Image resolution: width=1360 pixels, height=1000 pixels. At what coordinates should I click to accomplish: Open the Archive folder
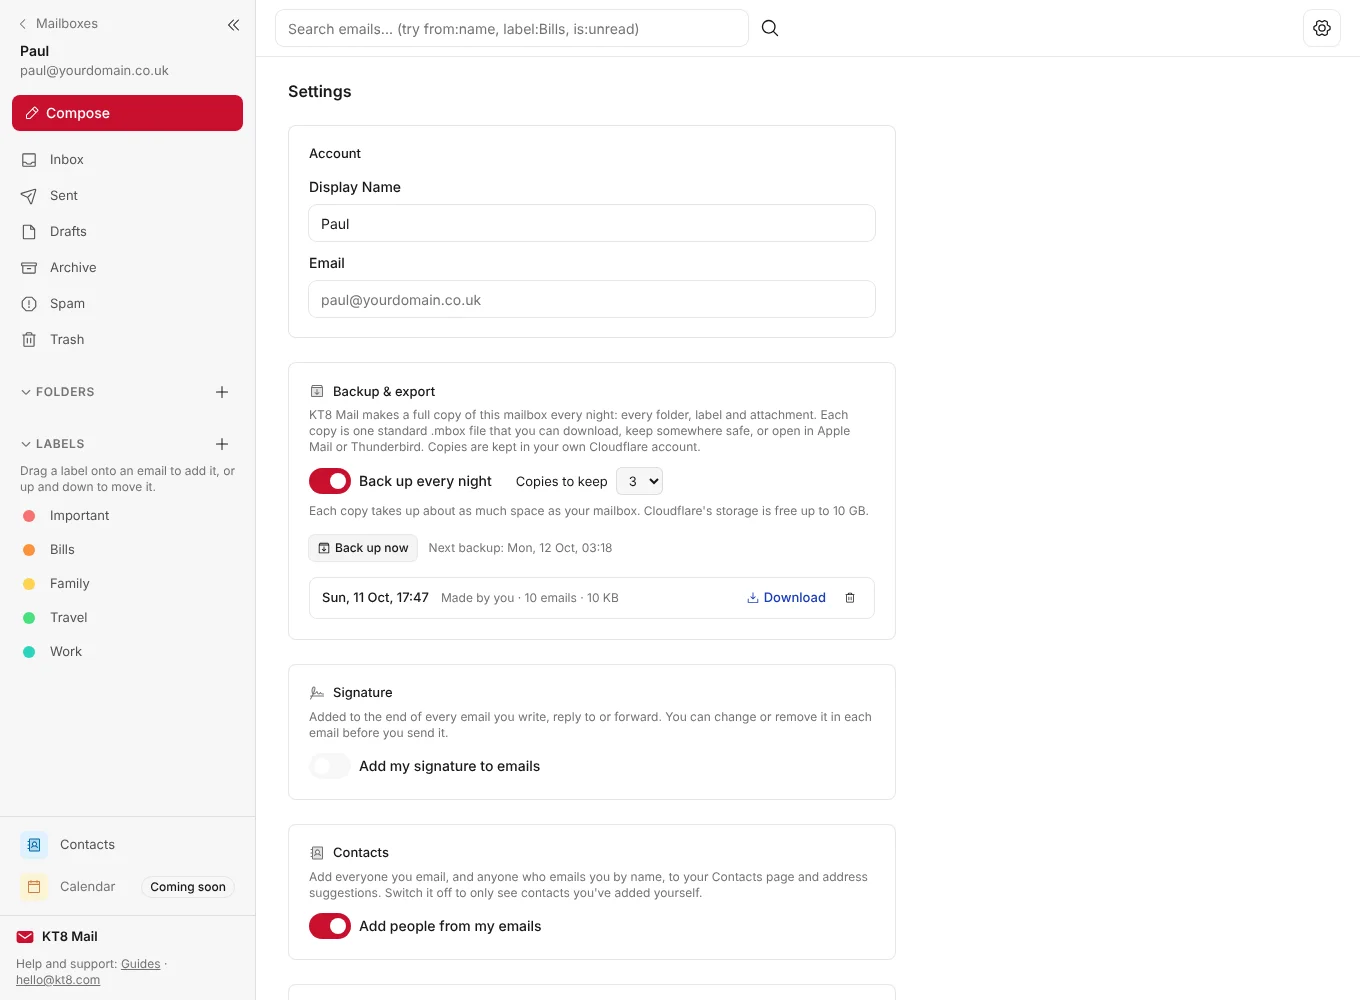(127, 268)
